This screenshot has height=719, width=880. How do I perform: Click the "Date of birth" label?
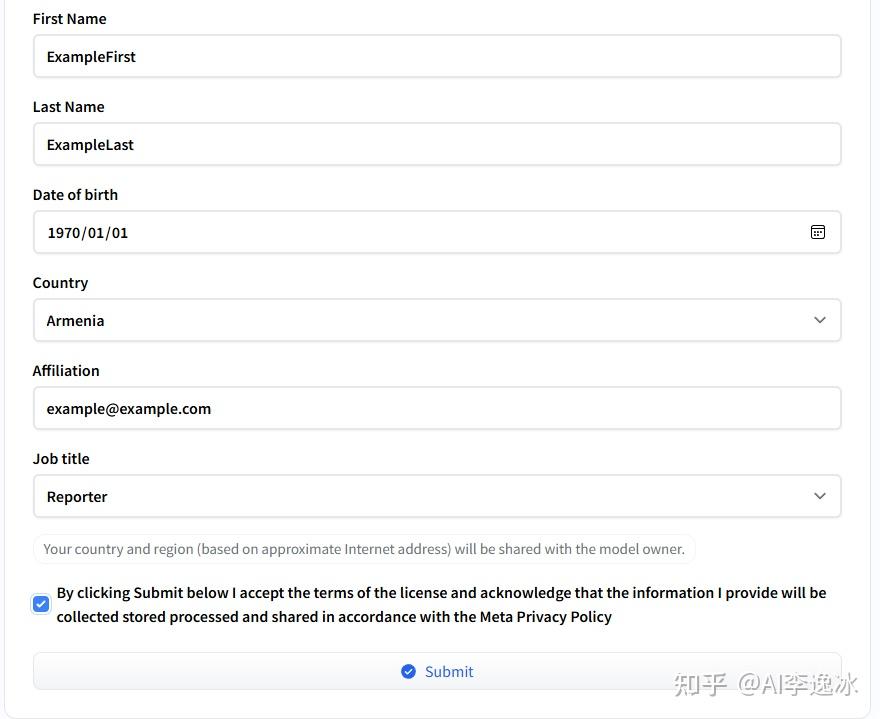tap(76, 195)
